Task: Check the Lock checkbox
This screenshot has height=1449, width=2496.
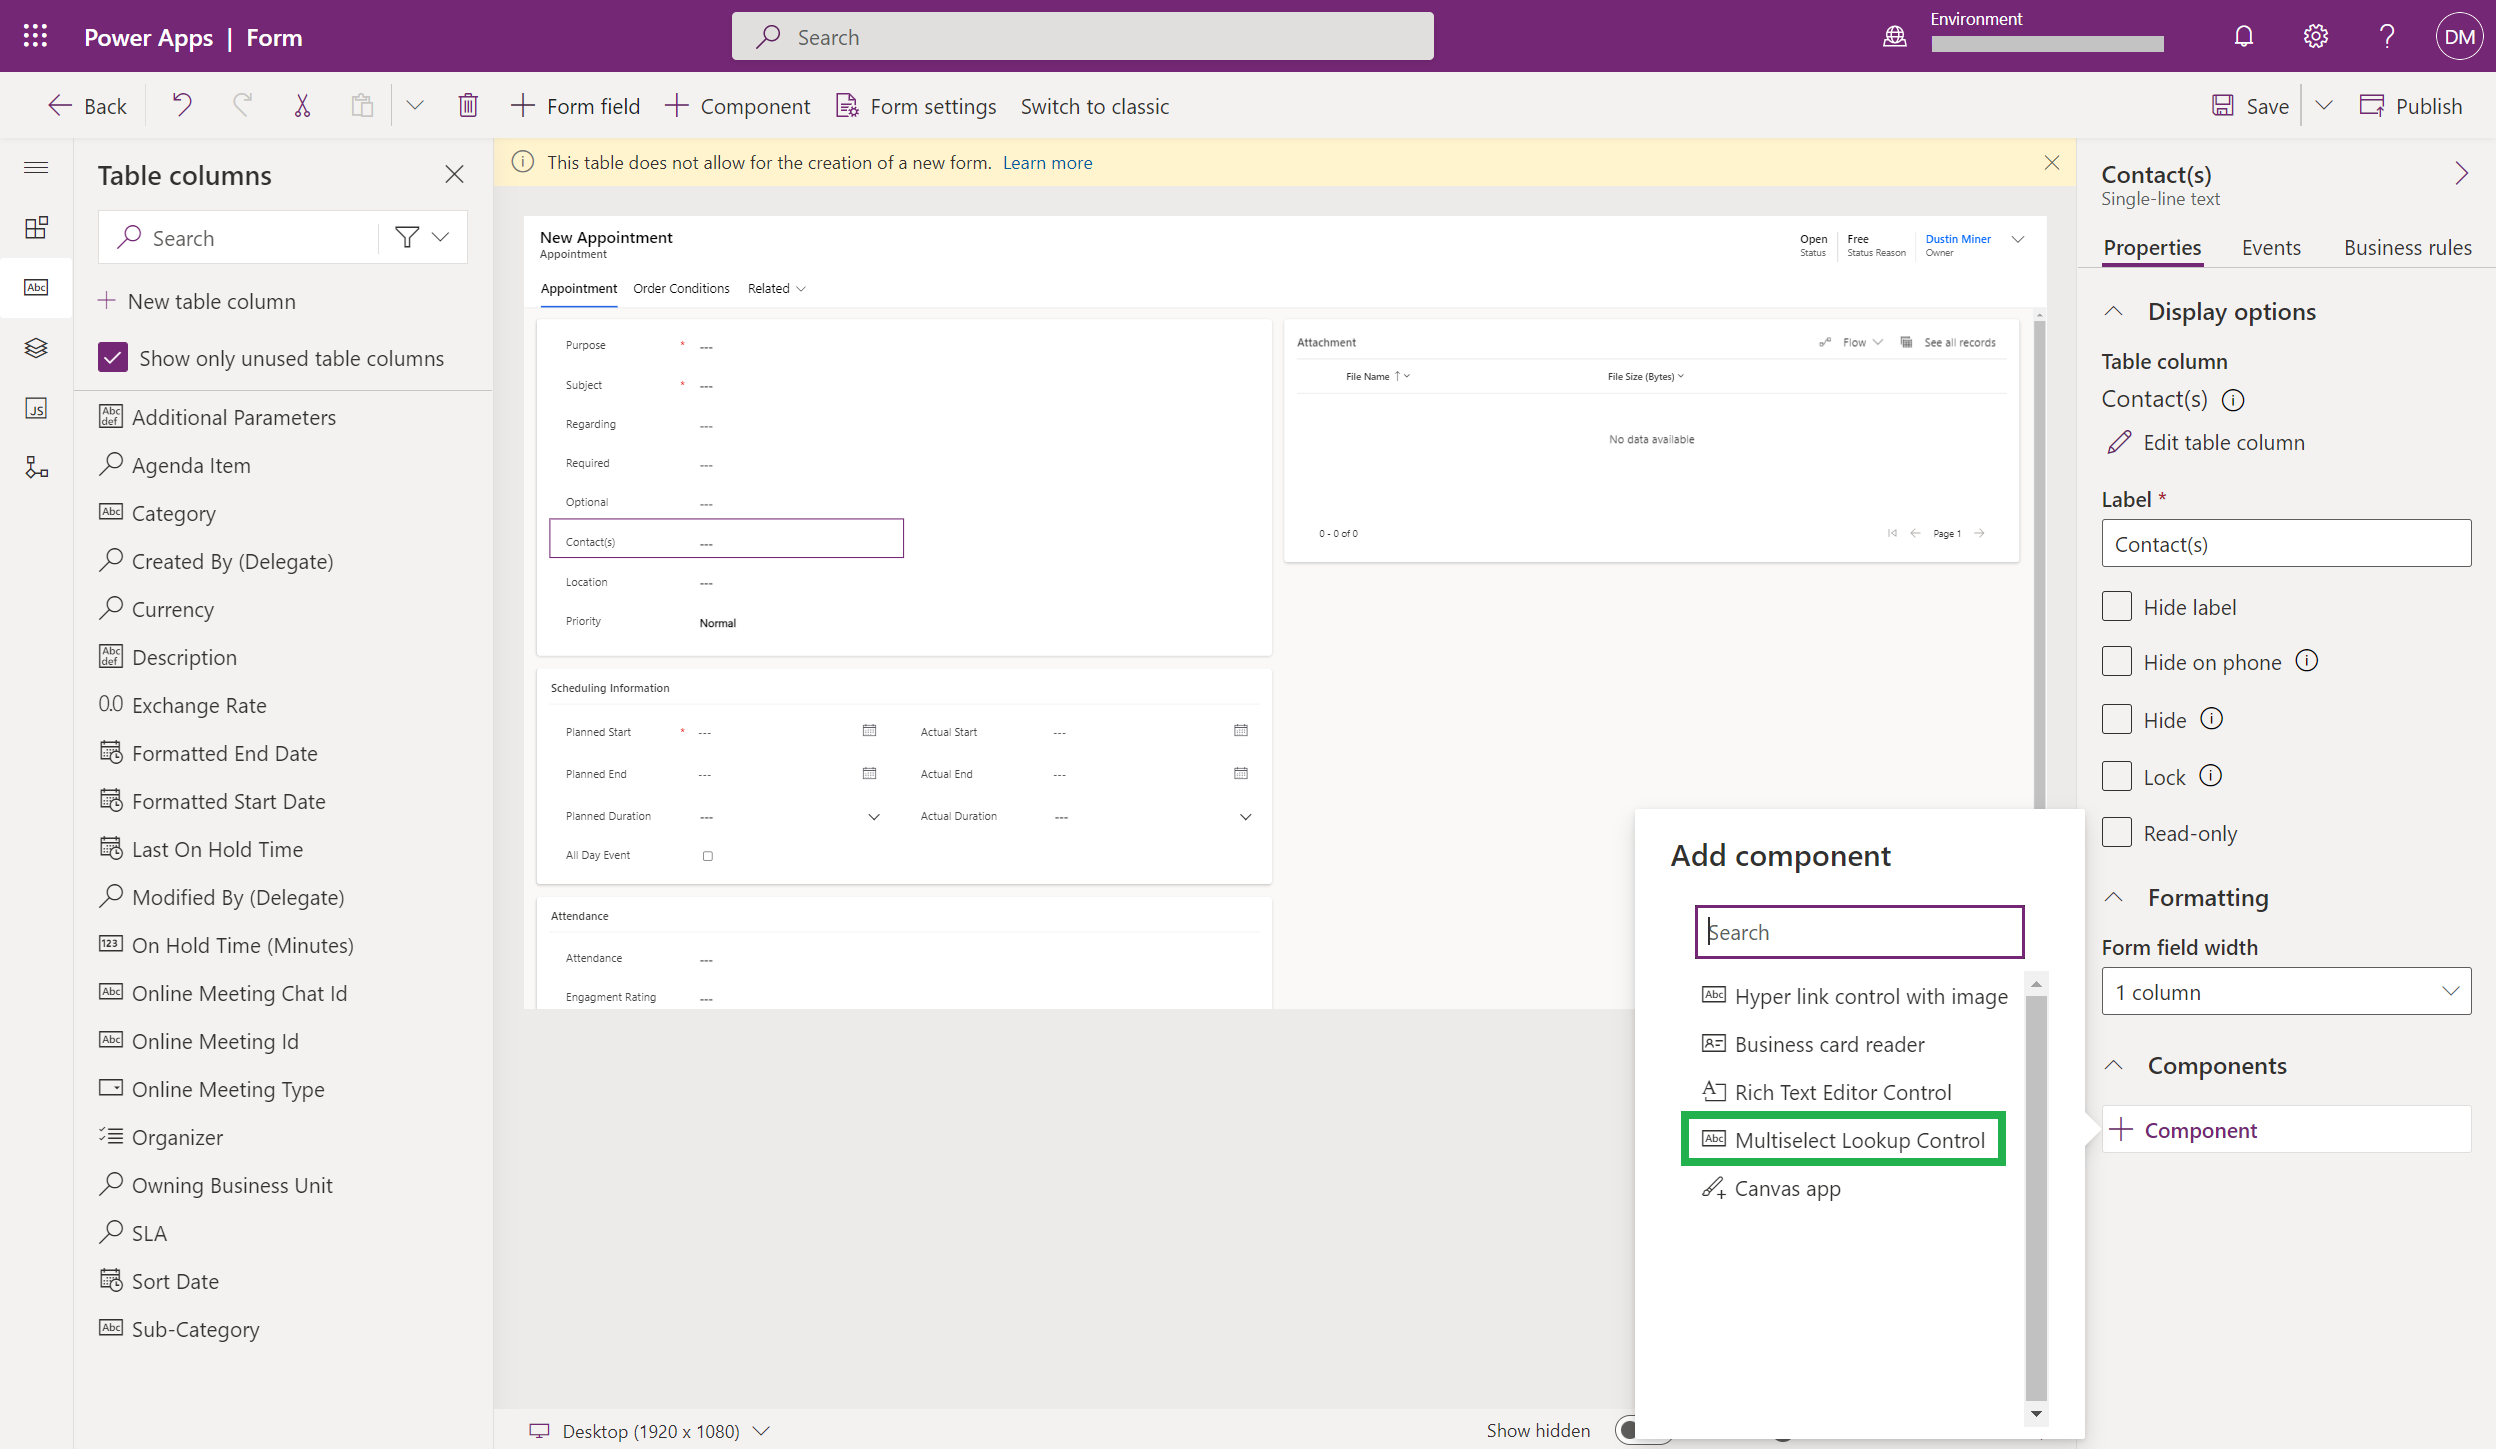Action: coord(2116,776)
